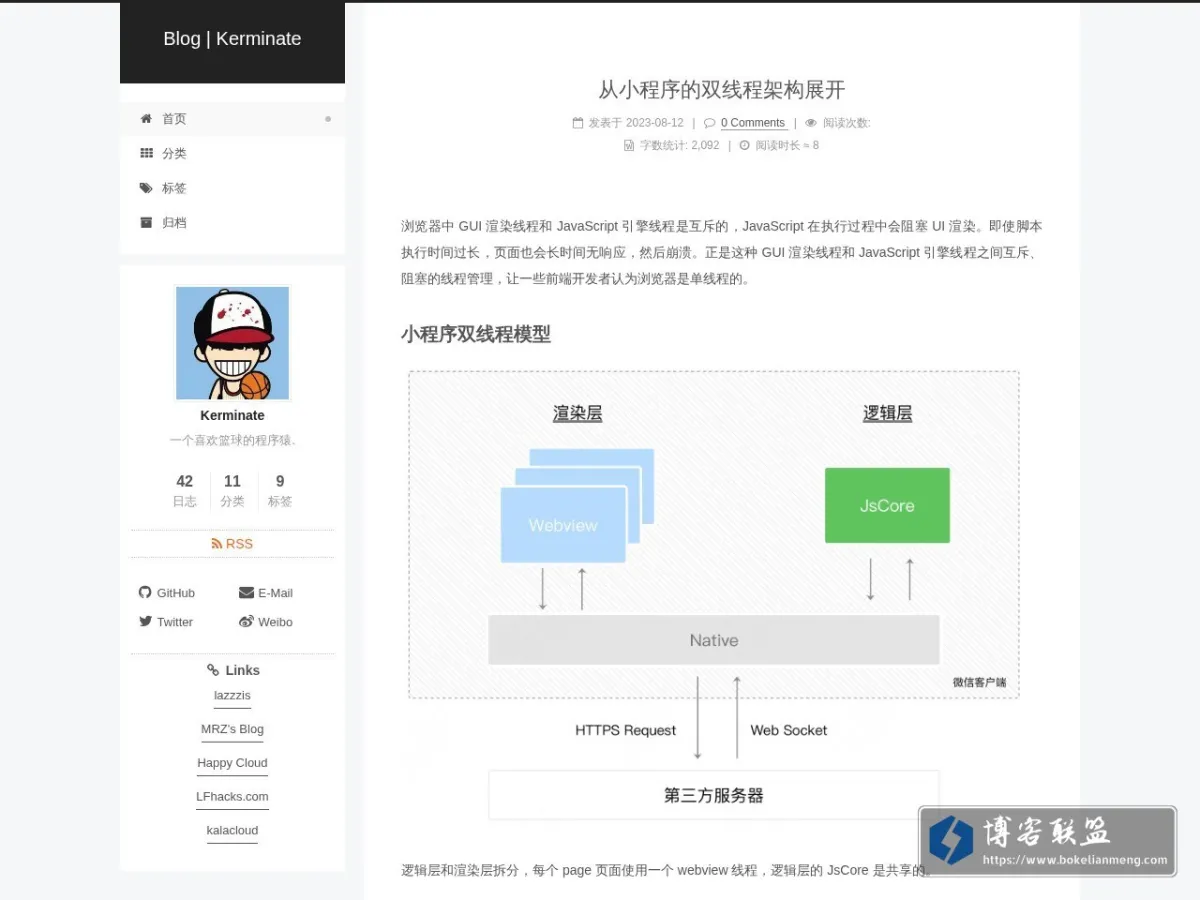Image resolution: width=1200 pixels, height=900 pixels.
Task: Click the 11 分类 category count
Action: click(232, 490)
